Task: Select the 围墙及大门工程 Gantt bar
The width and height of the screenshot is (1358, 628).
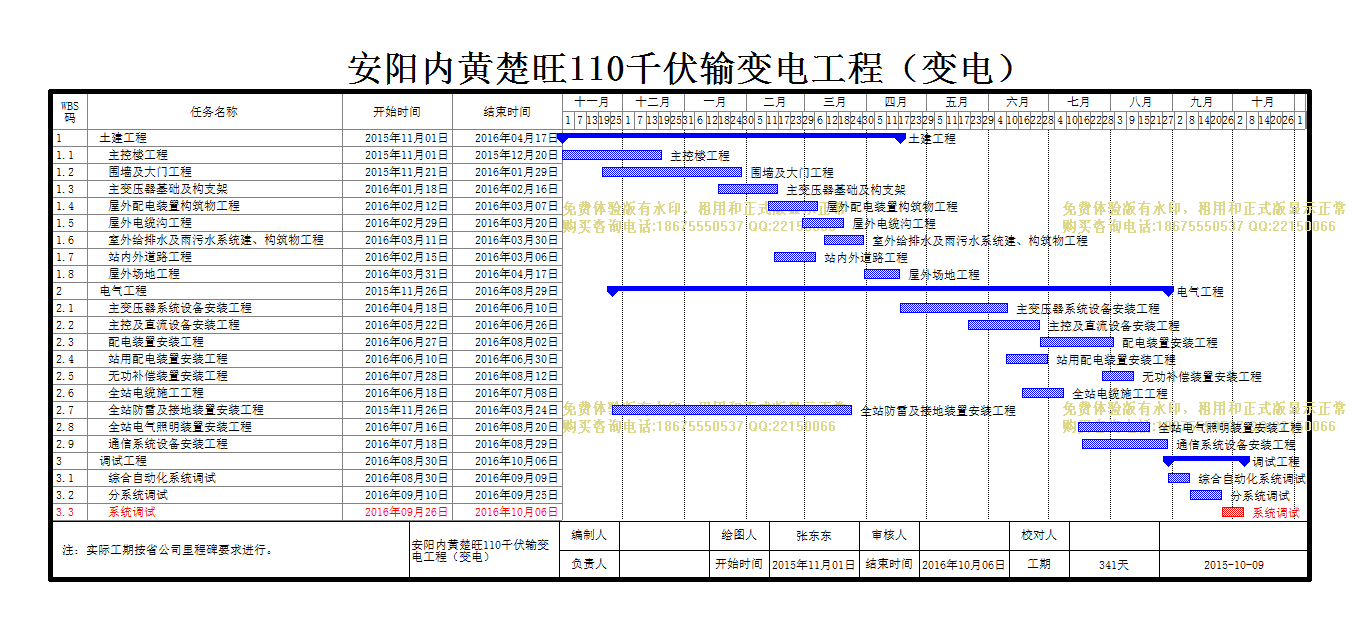Action: tap(672, 172)
